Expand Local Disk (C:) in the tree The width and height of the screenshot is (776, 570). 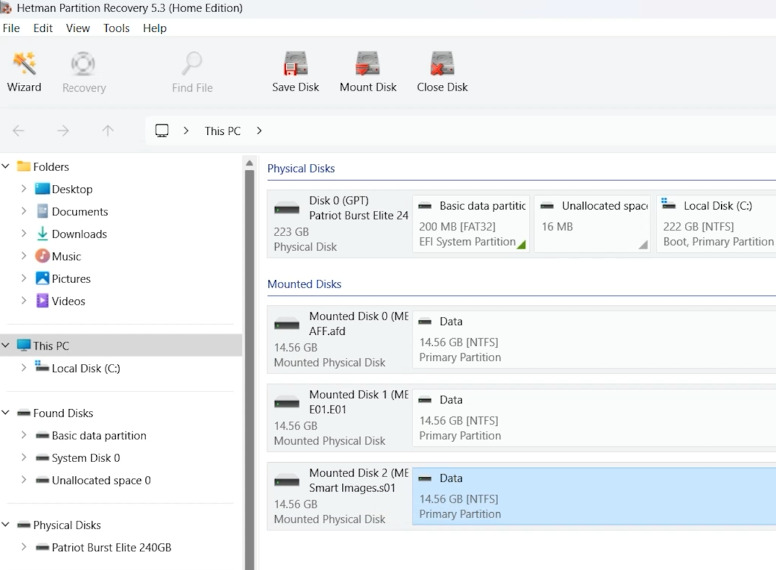[23, 368]
